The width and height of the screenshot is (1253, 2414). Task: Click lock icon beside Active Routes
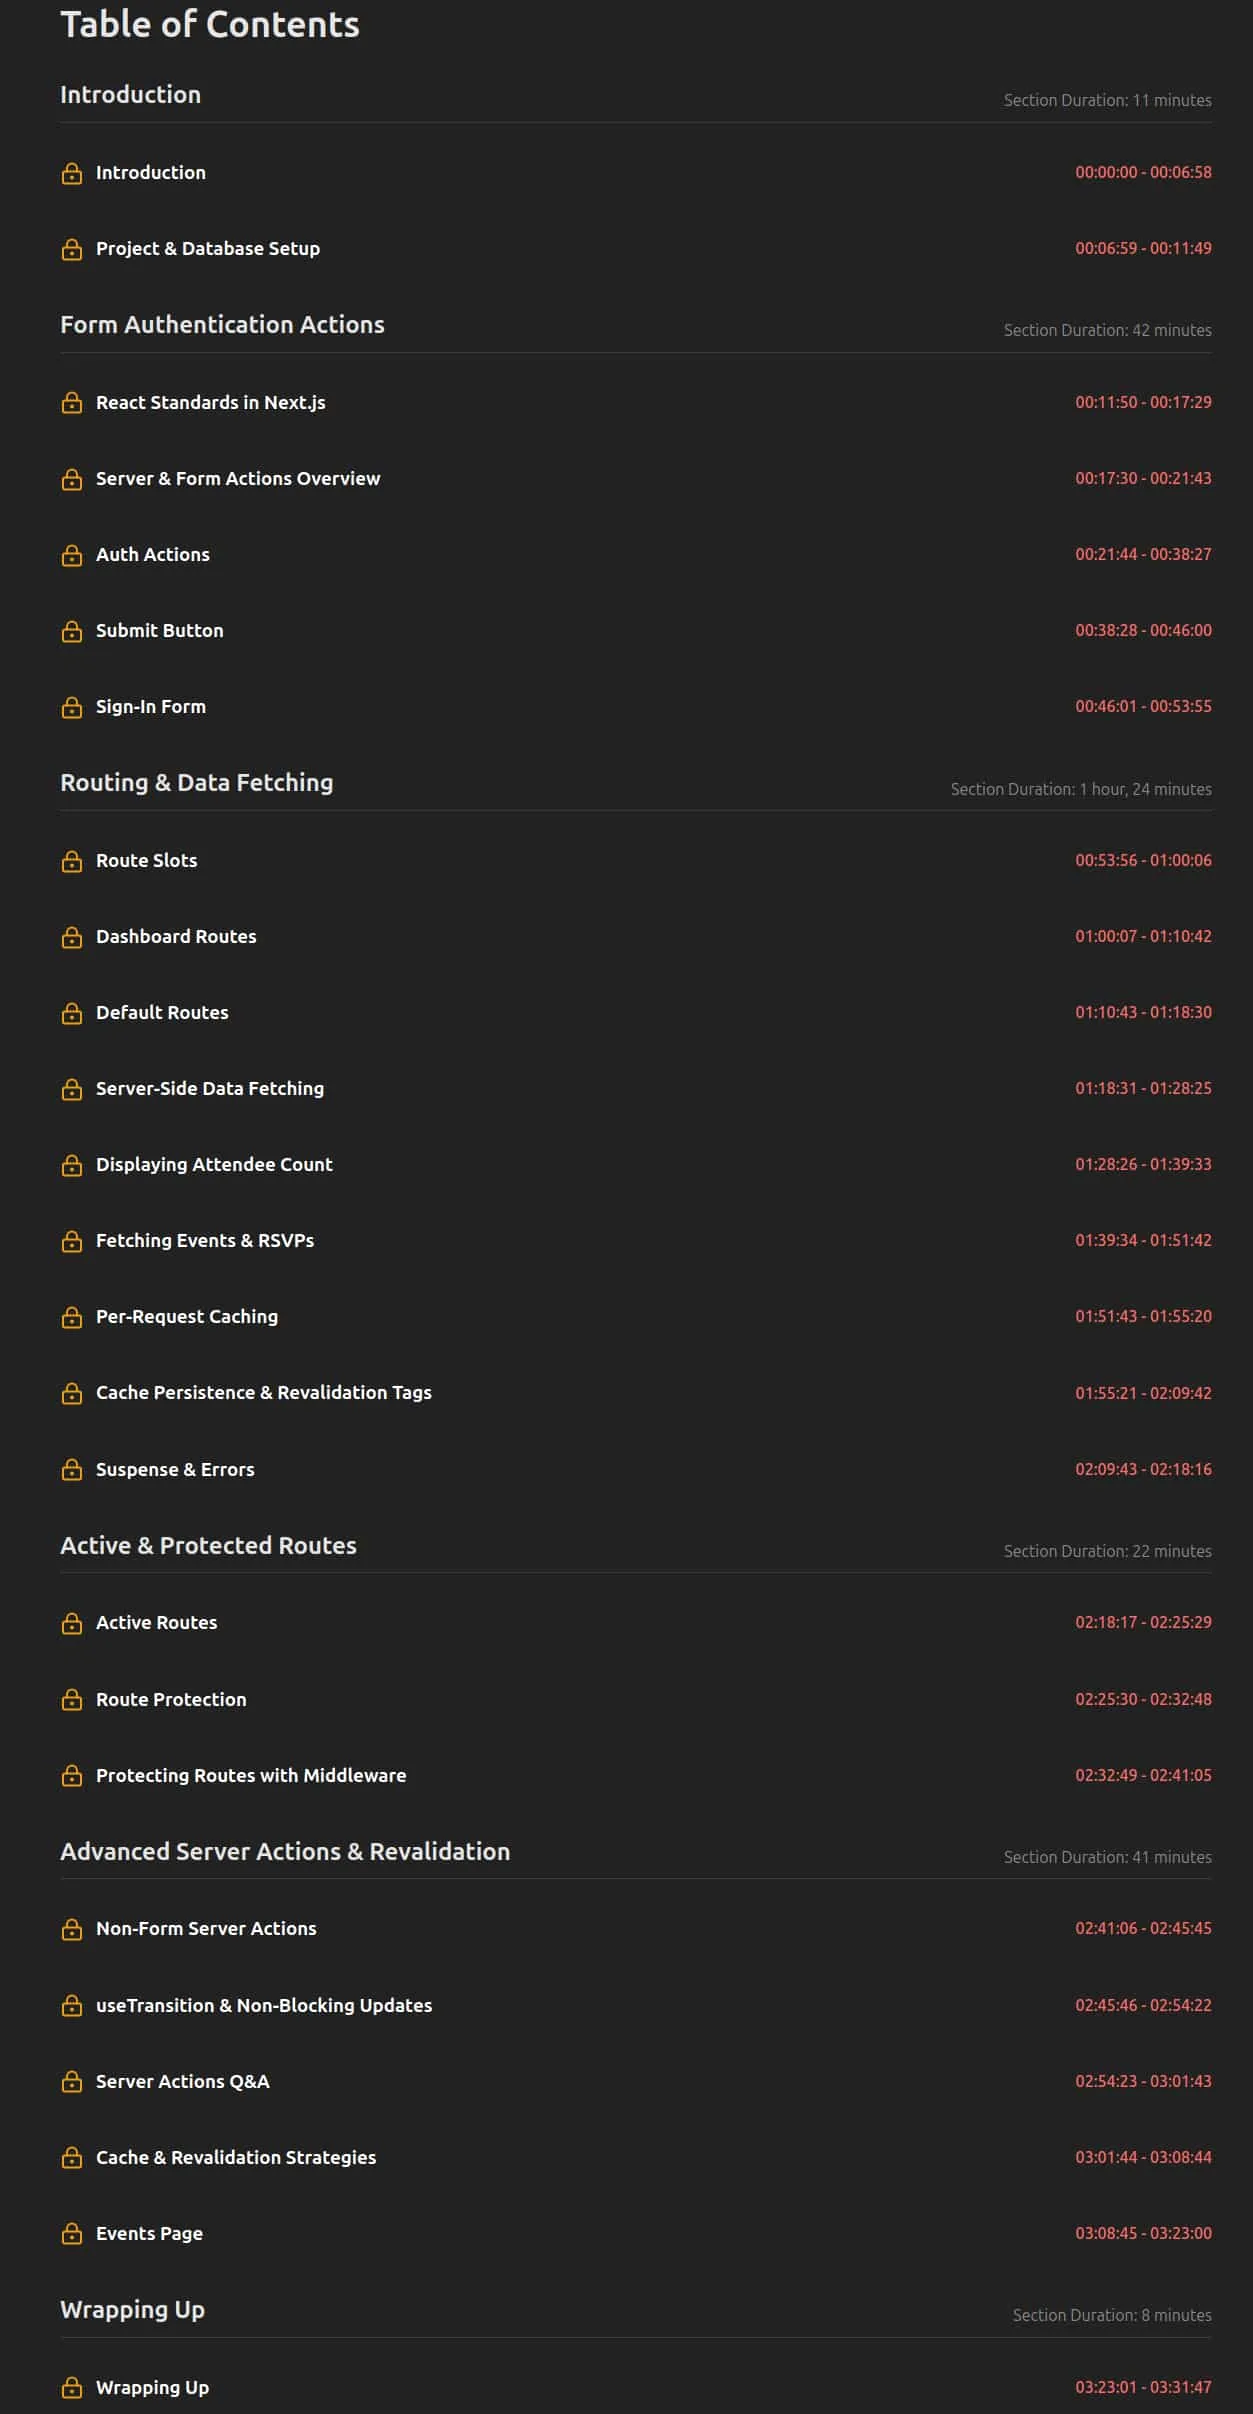pyautogui.click(x=72, y=1623)
